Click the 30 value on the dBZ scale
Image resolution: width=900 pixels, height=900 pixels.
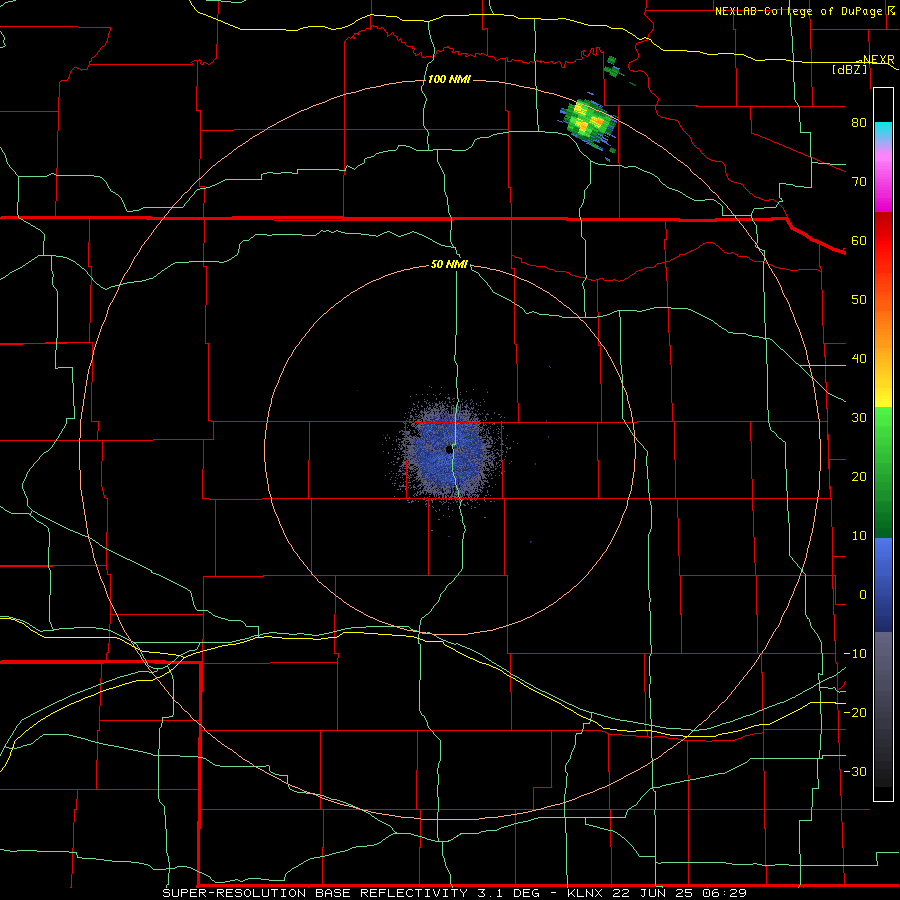[859, 418]
